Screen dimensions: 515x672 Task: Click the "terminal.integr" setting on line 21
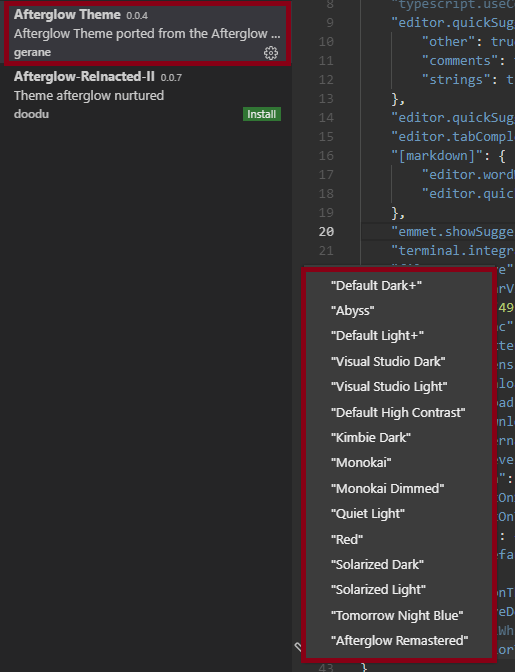[x=452, y=251]
